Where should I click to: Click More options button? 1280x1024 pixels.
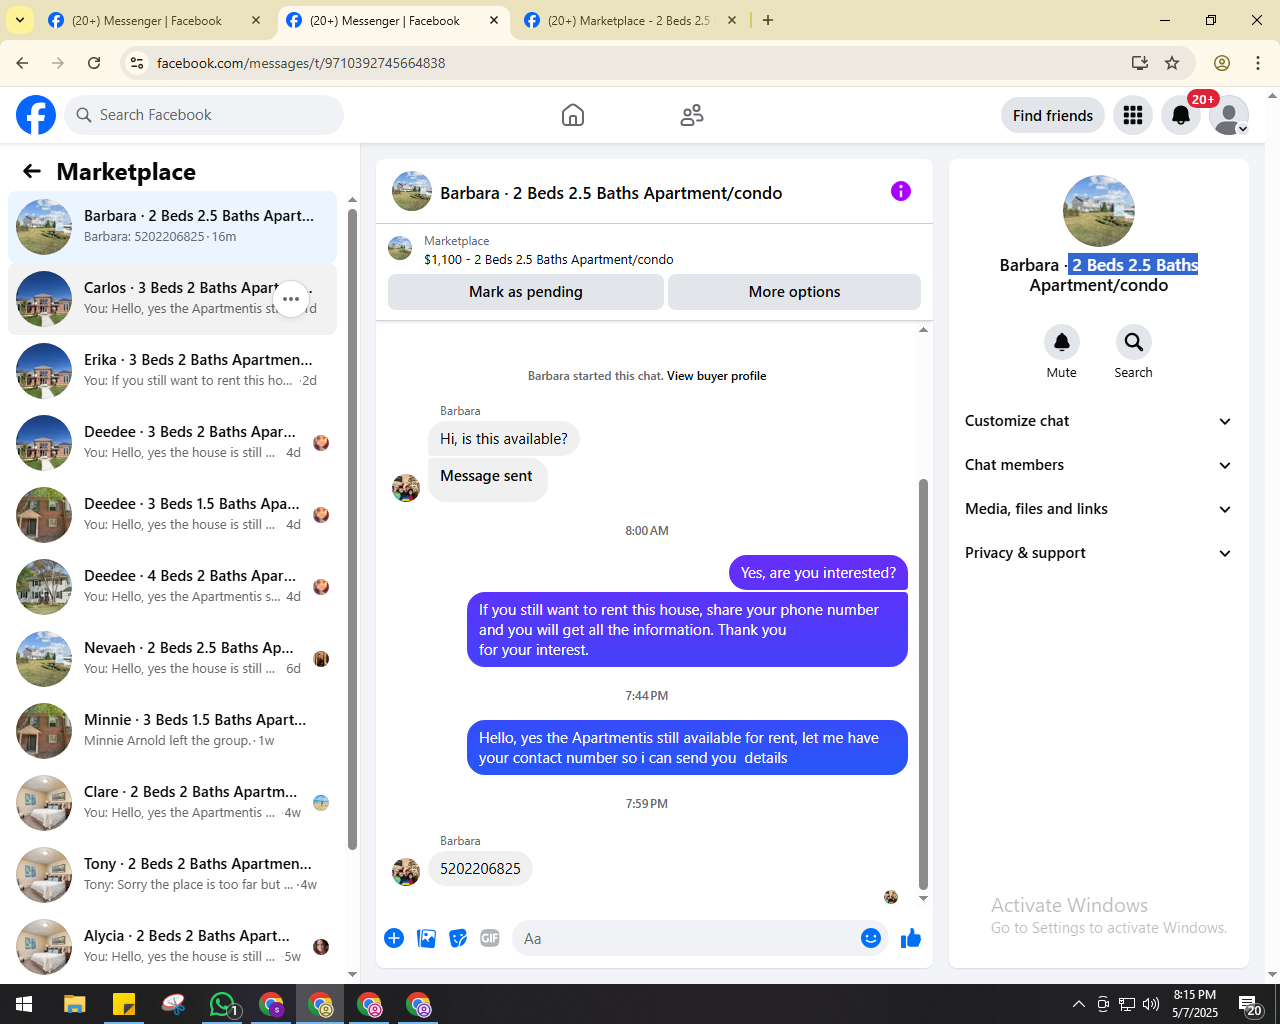pos(795,292)
